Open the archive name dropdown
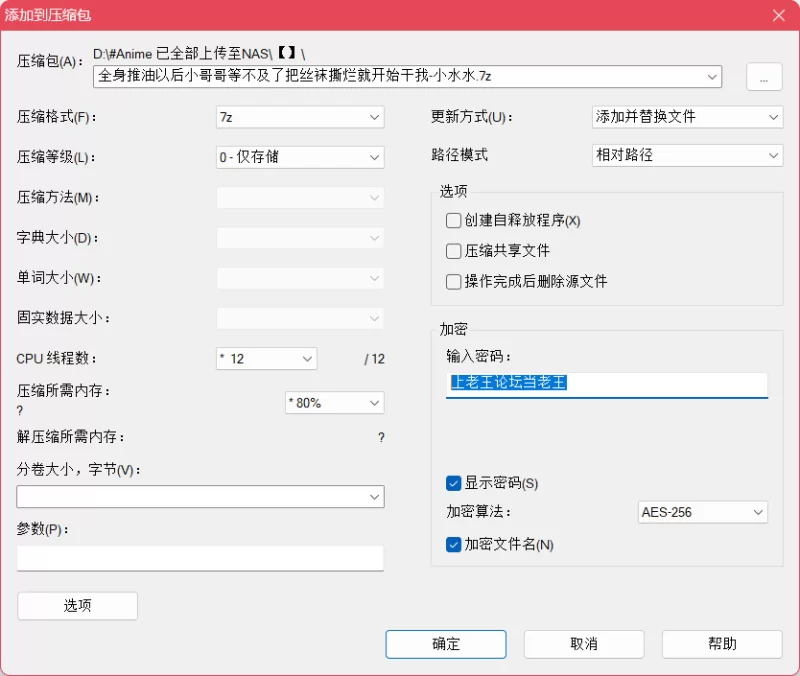 pos(712,77)
